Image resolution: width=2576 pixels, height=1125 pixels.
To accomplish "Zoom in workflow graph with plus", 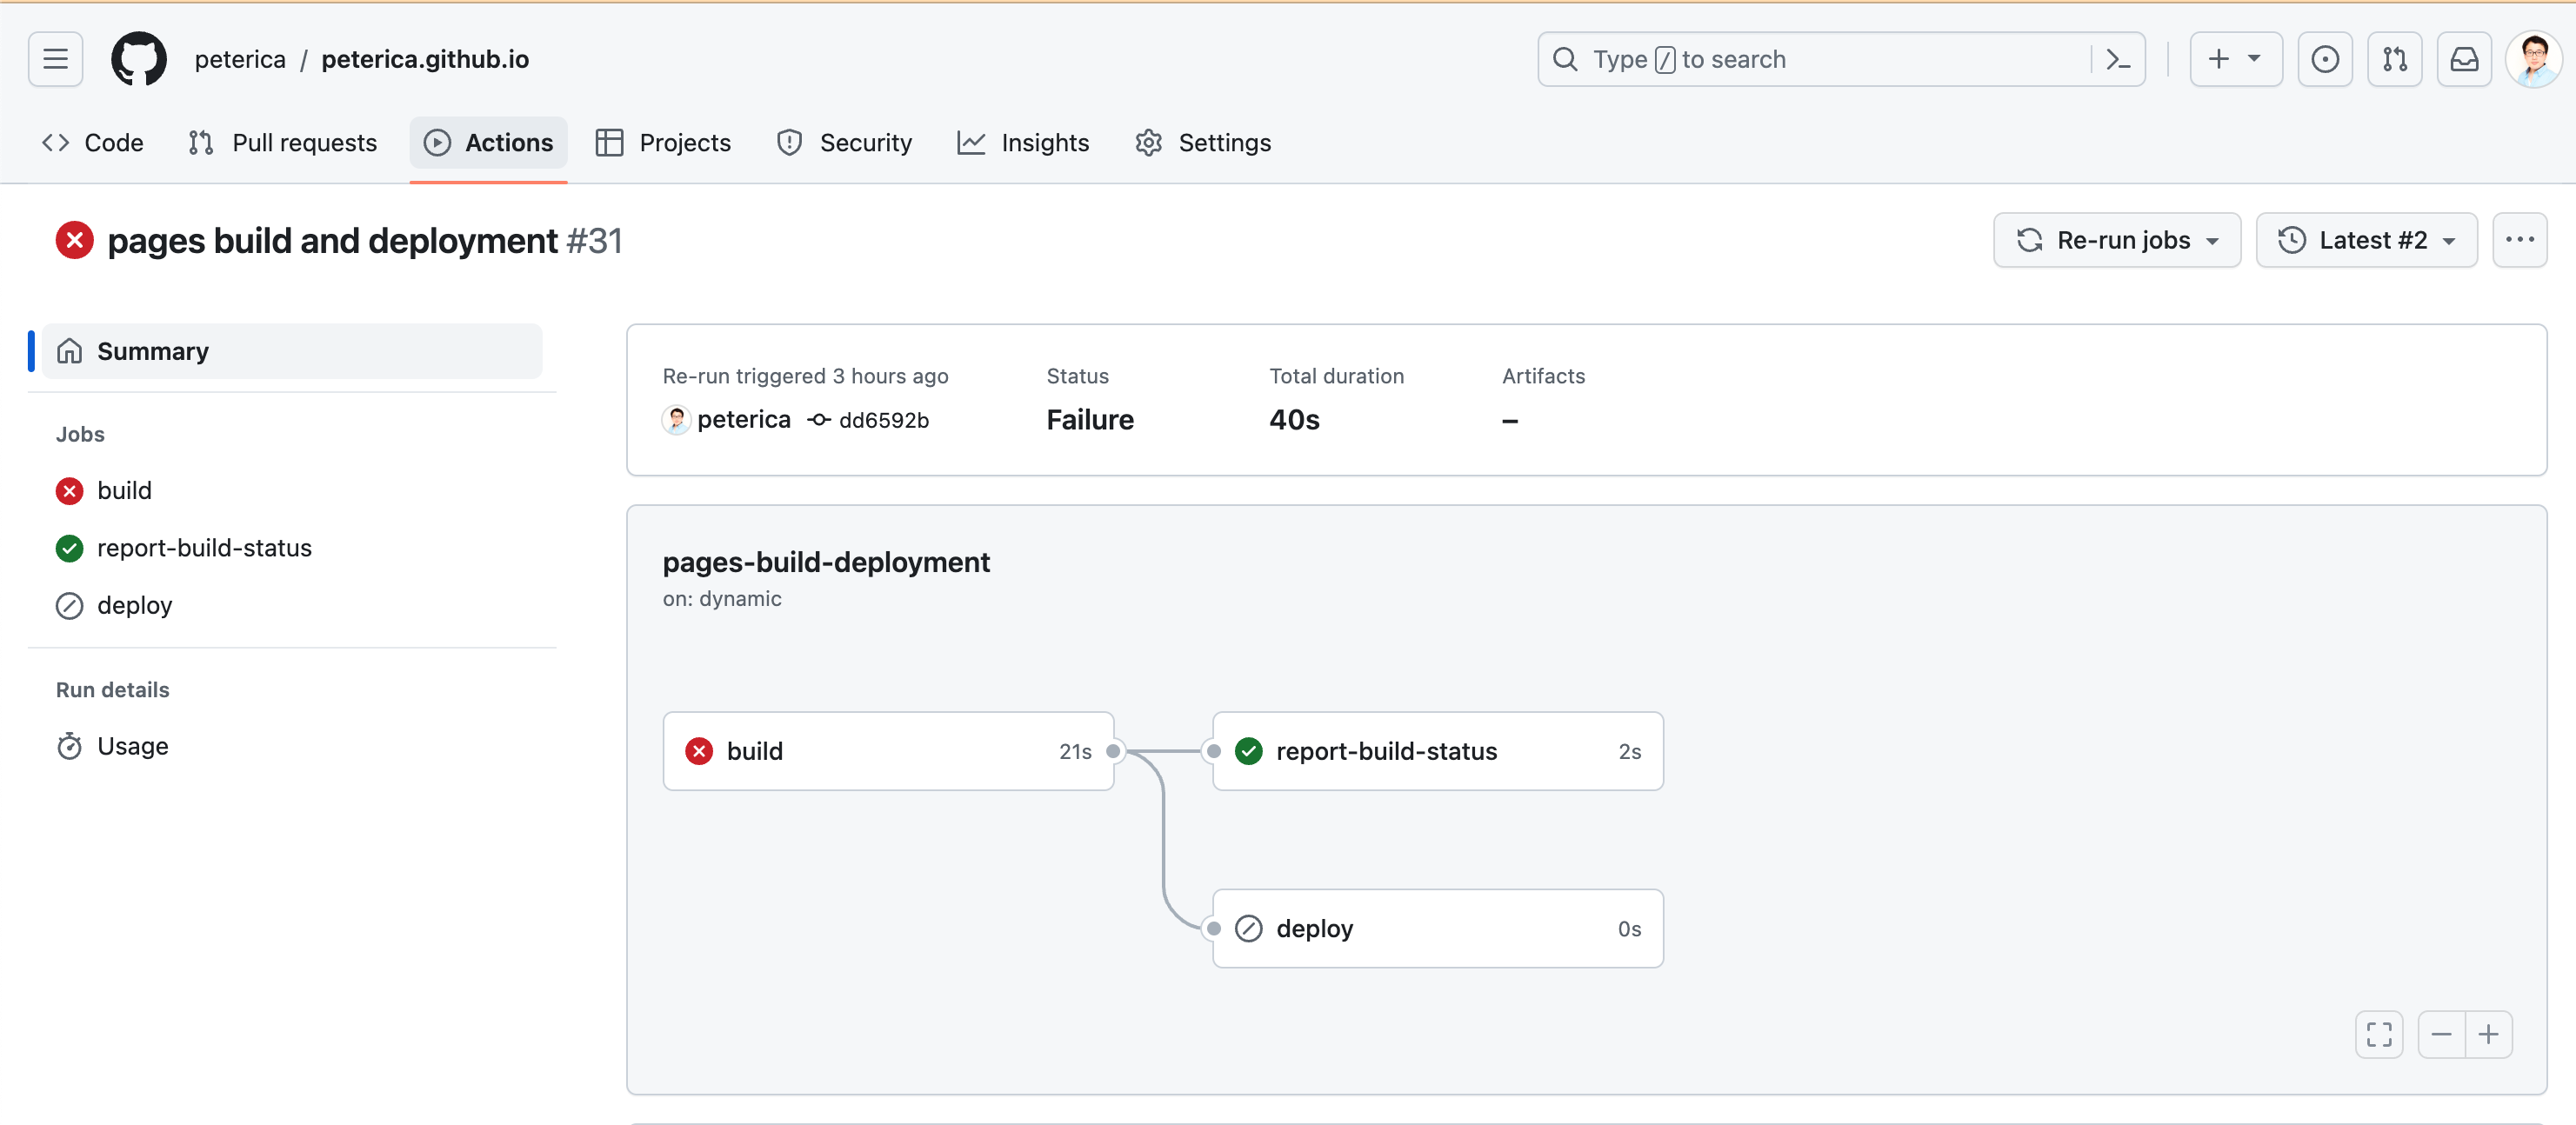I will [2488, 1034].
